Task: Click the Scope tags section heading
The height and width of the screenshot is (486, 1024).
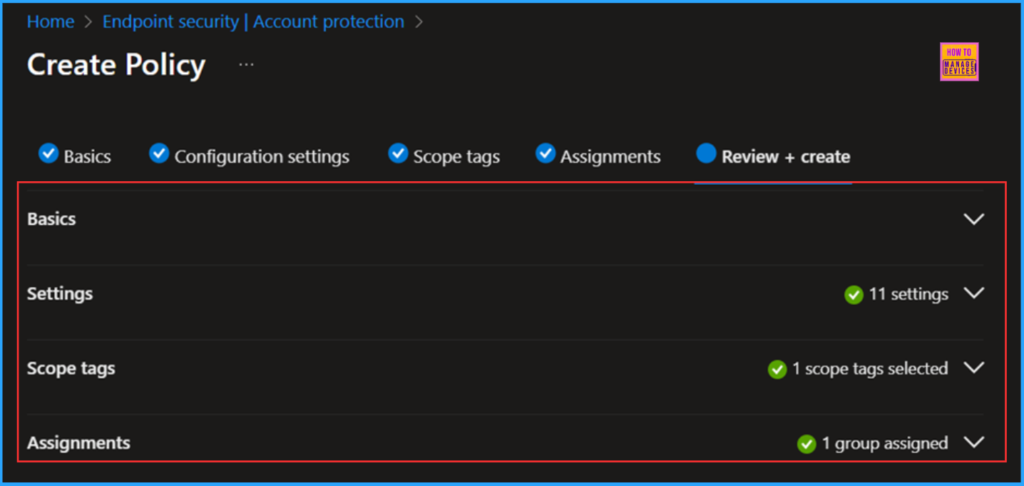Action: coord(71,368)
